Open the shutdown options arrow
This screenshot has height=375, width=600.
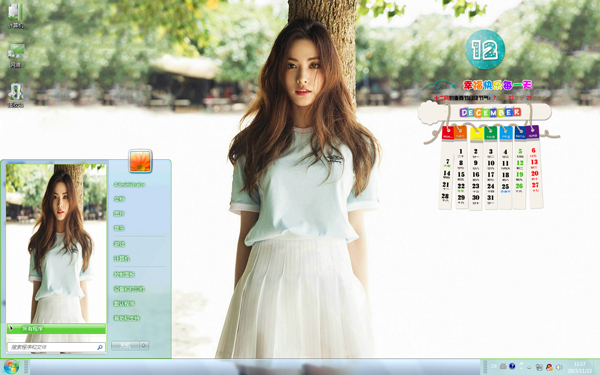tap(144, 346)
